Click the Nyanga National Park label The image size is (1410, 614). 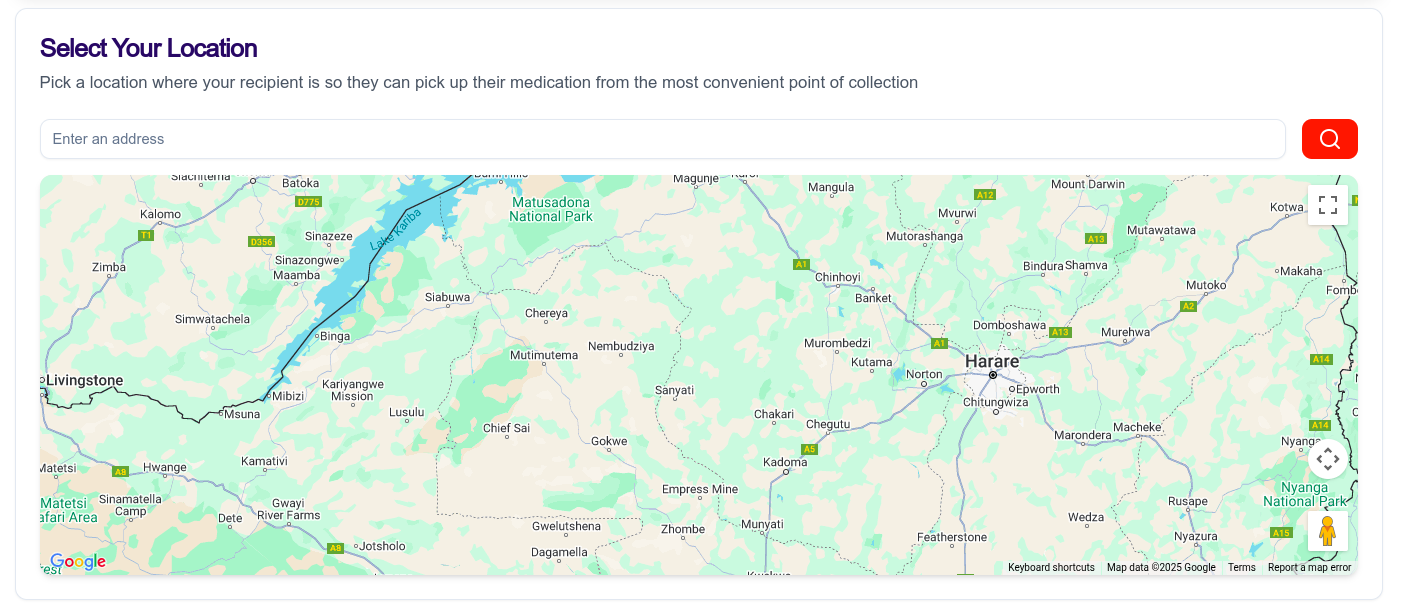coord(1304,494)
